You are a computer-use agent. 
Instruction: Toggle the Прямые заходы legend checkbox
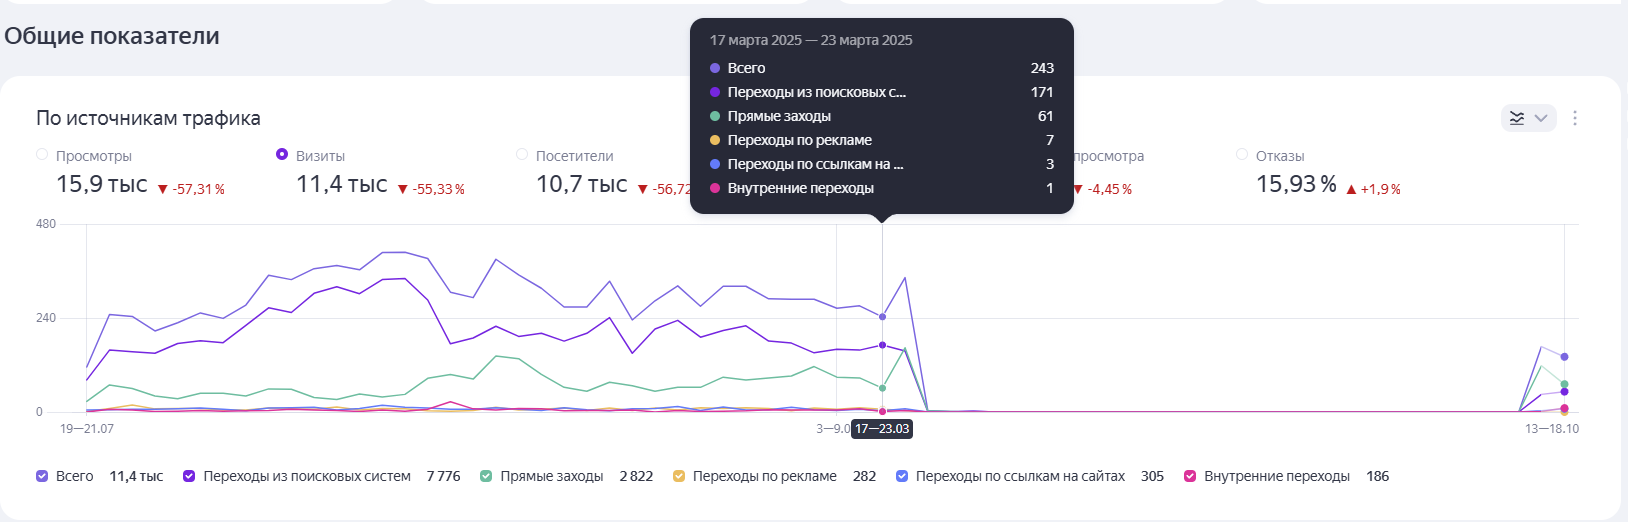point(486,476)
